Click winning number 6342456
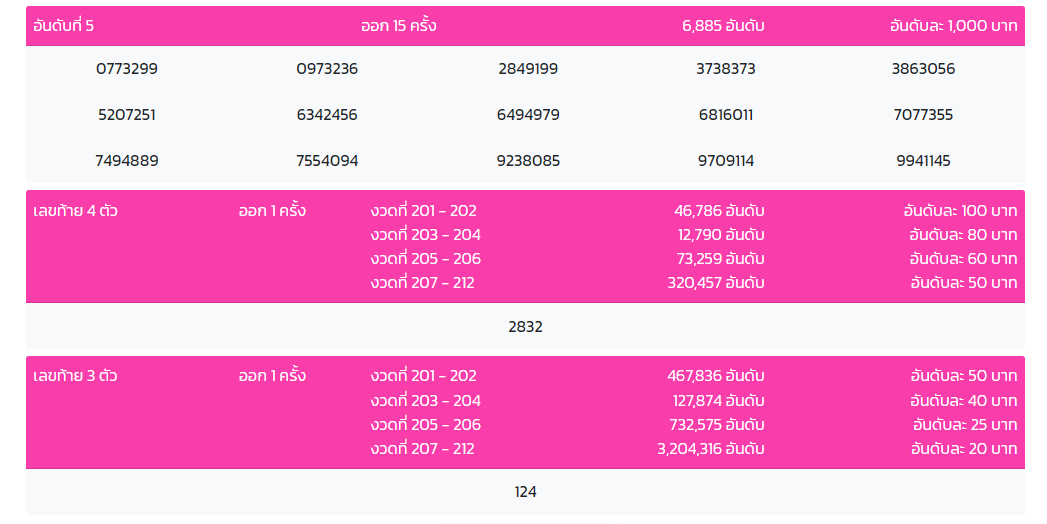Image resolution: width=1047 pixels, height=524 pixels. [x=327, y=115]
